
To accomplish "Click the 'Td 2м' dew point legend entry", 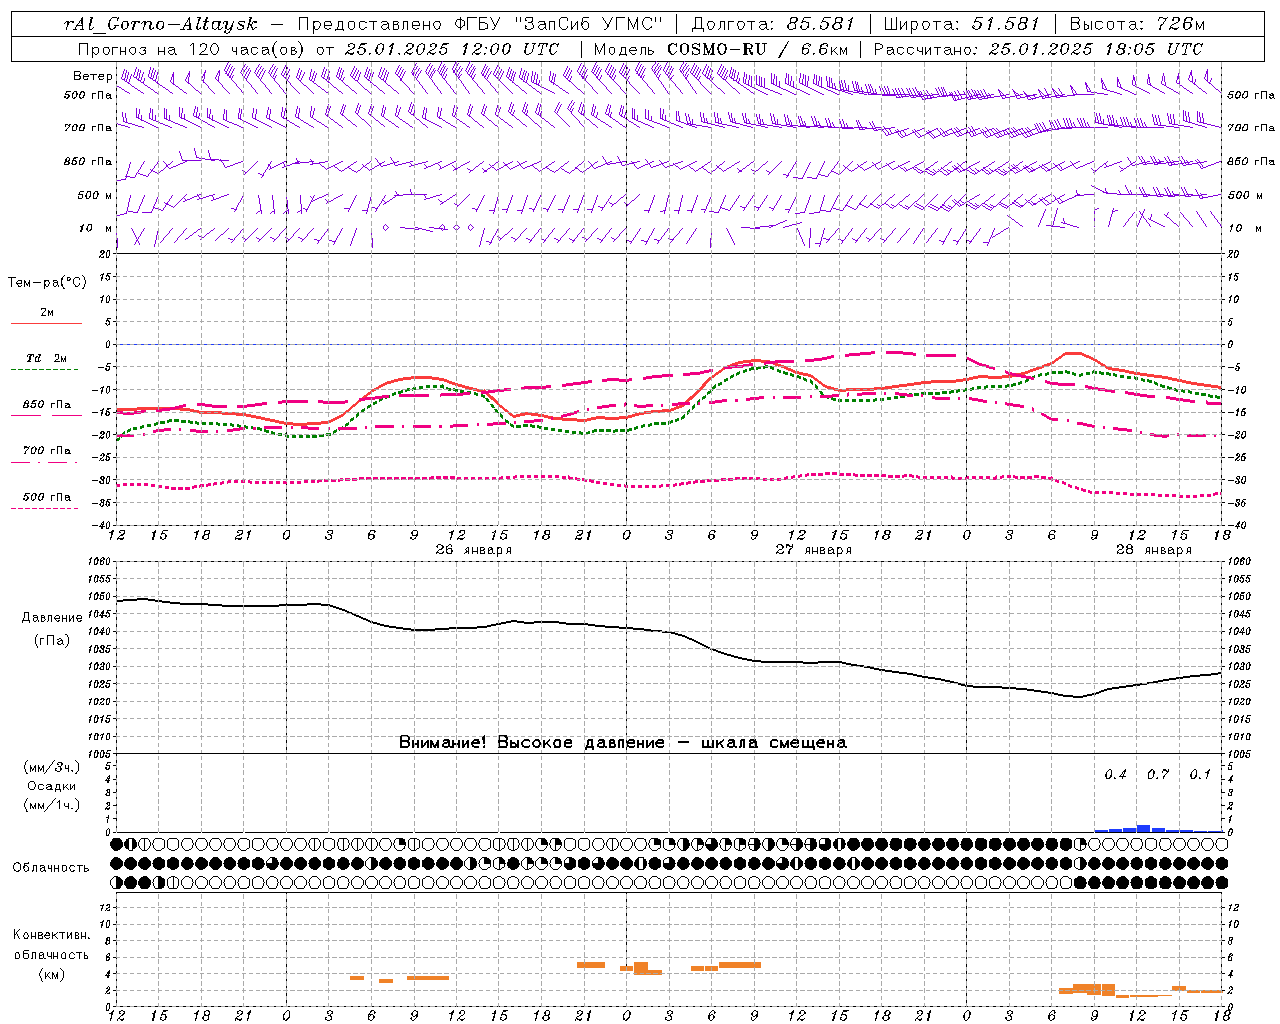I will click(47, 358).
